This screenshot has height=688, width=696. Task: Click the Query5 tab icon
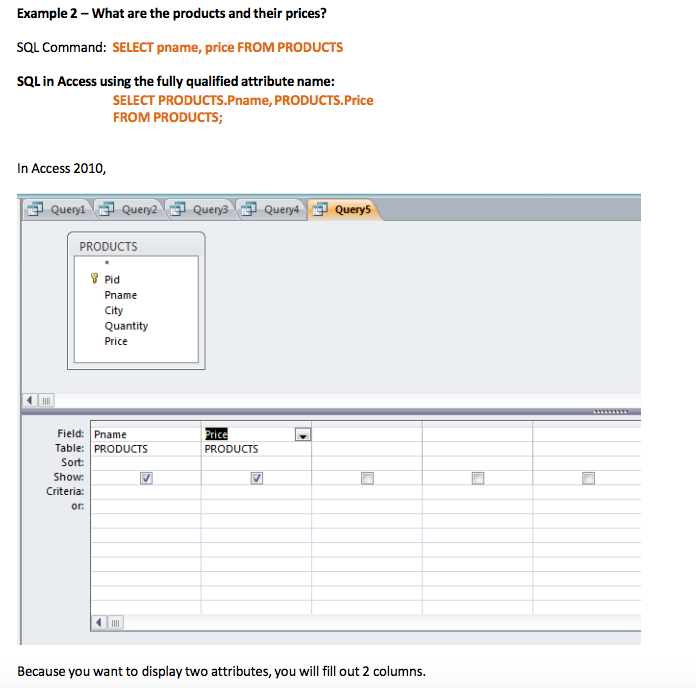pyautogui.click(x=320, y=209)
